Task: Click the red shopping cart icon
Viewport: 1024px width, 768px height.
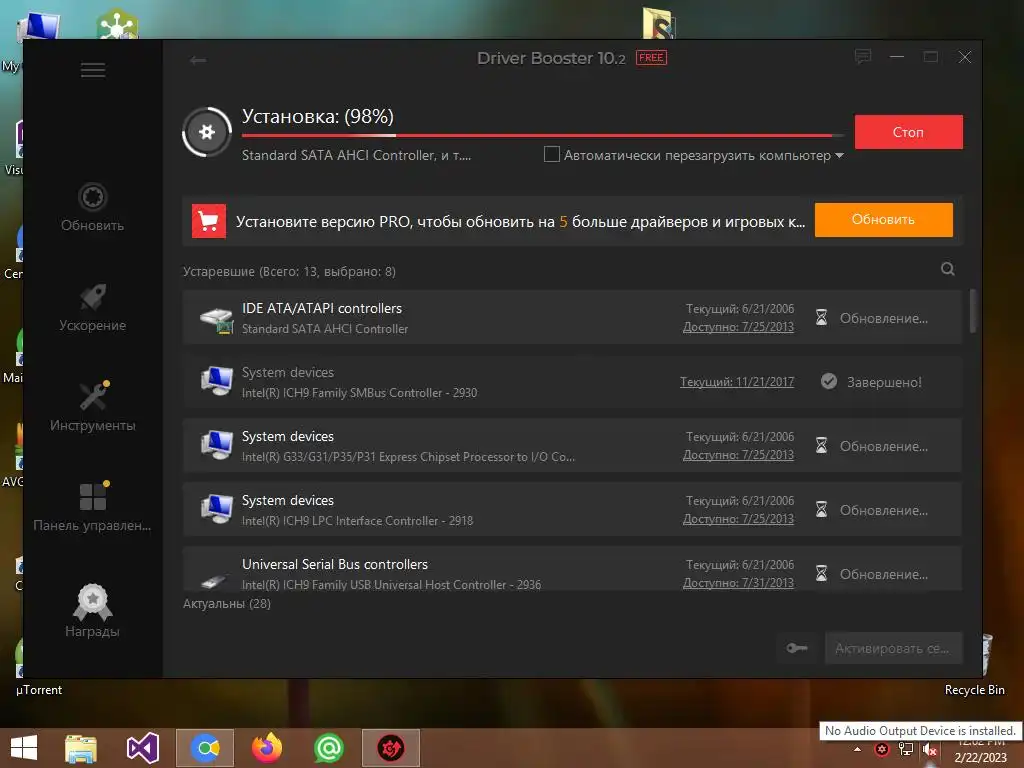Action: point(209,221)
